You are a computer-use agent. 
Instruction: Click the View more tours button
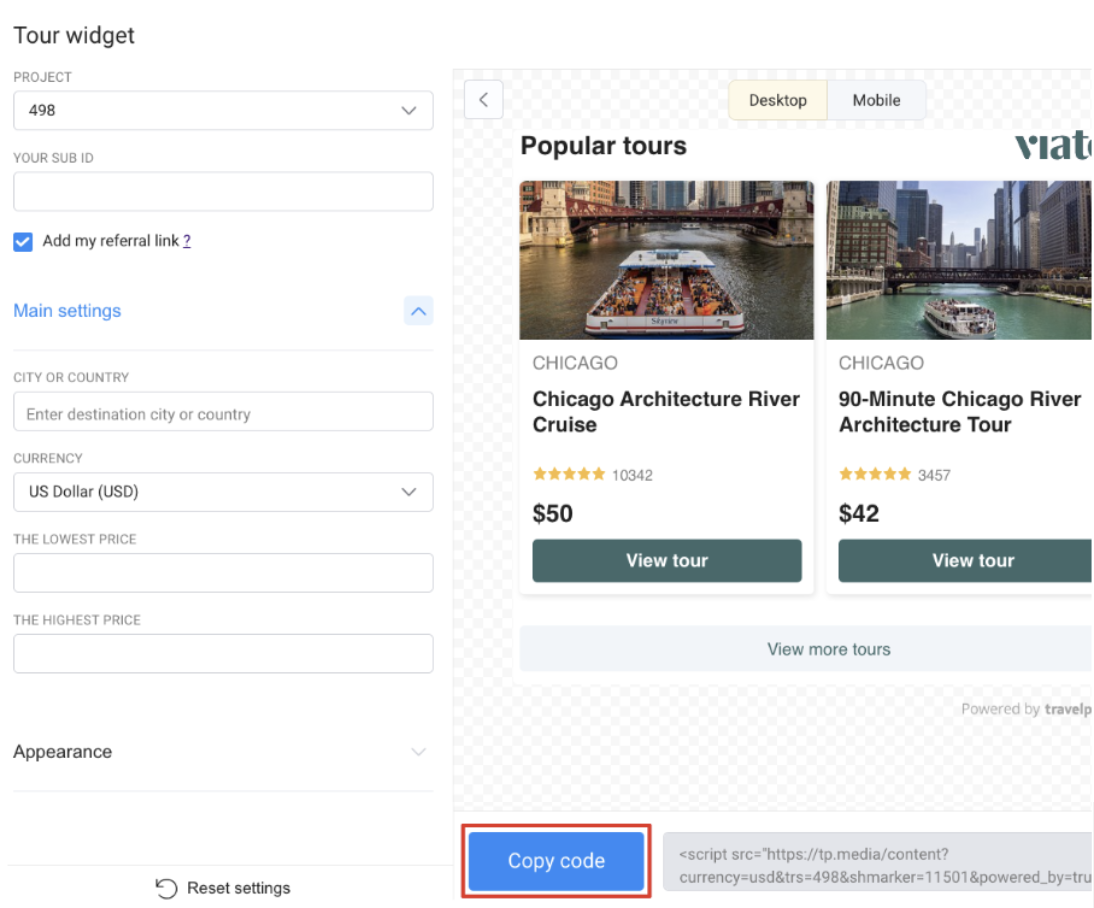[806, 649]
